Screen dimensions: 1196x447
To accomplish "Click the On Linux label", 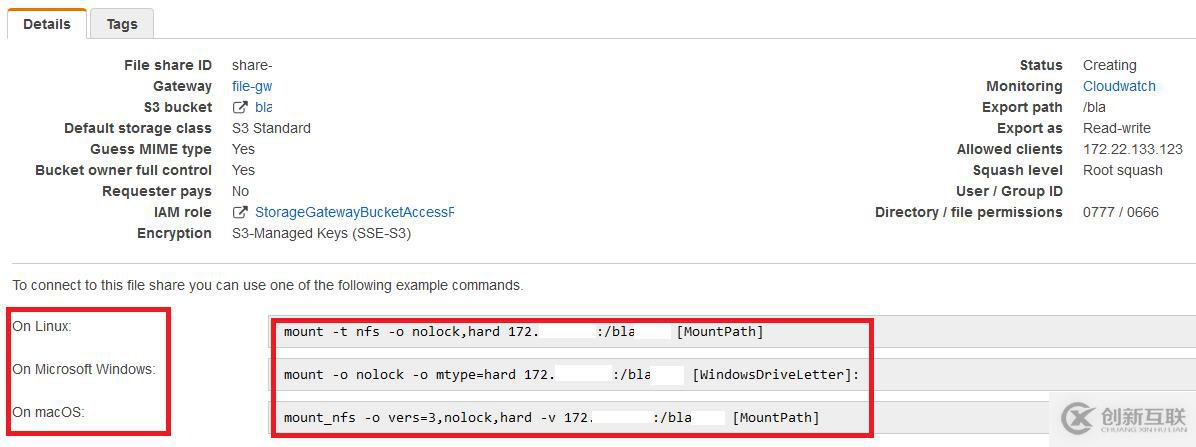I will 42,326.
